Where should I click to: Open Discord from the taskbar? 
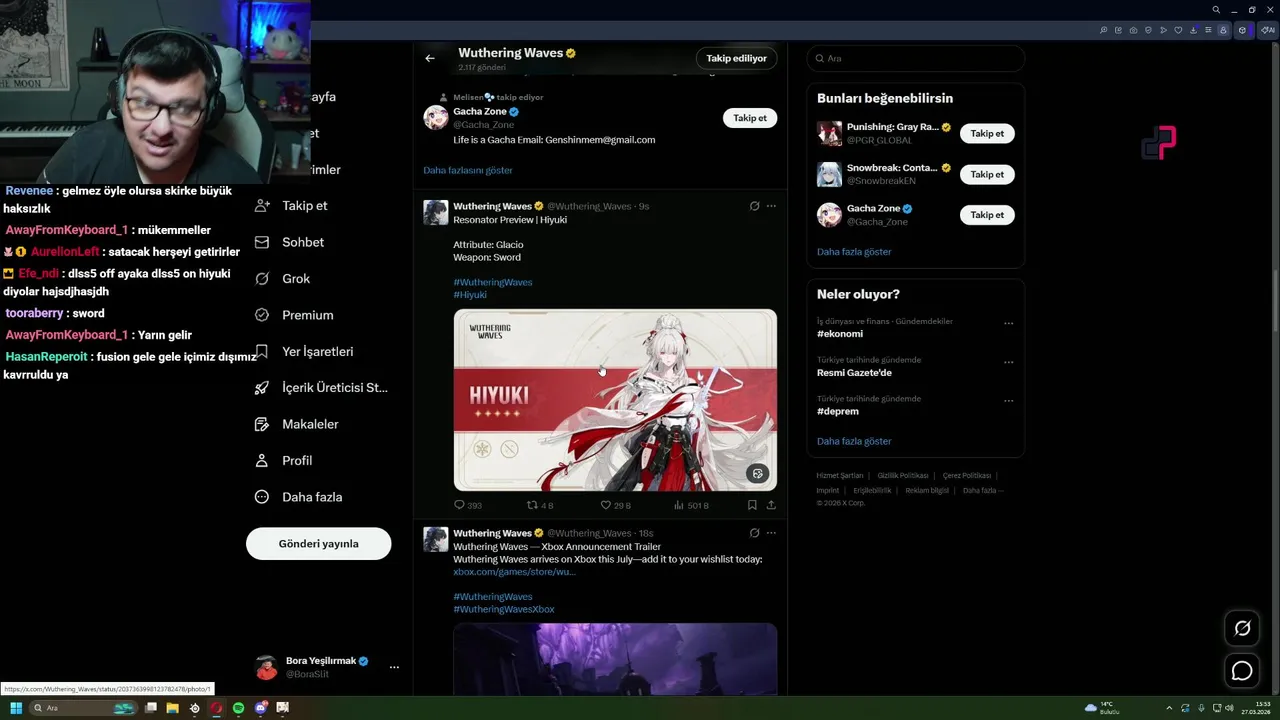tap(261, 708)
